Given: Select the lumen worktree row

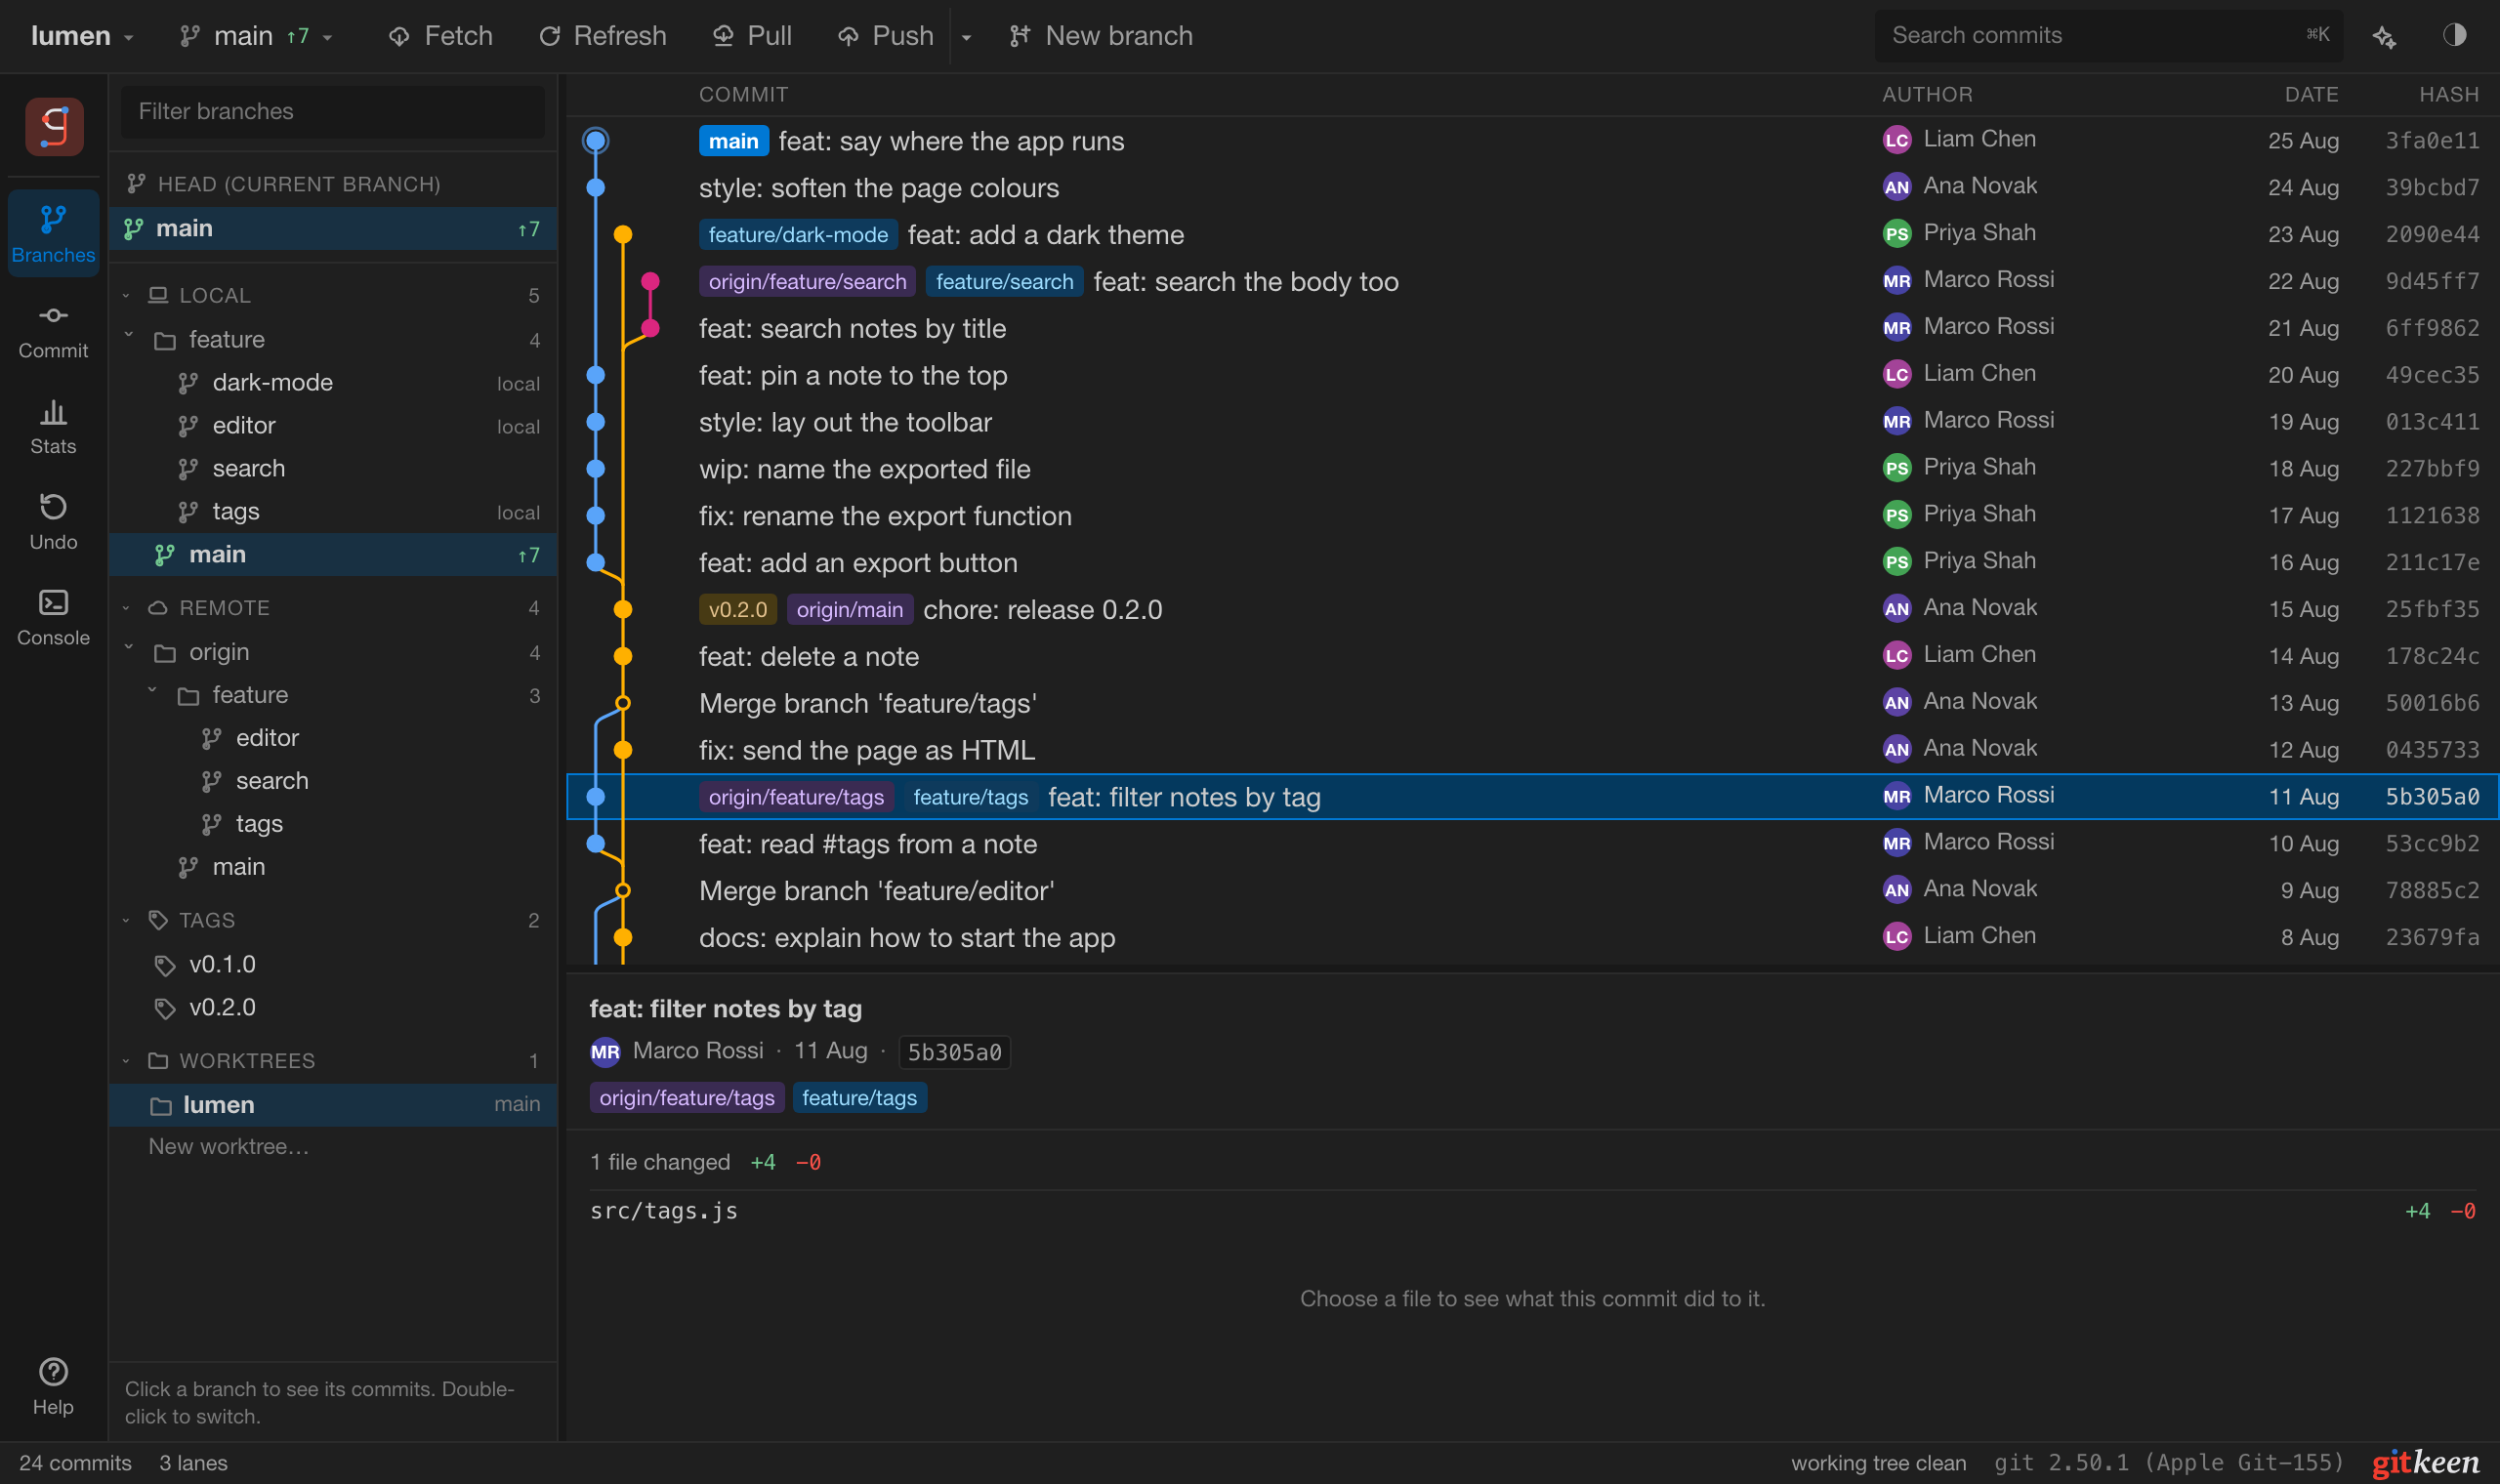Looking at the screenshot, I should [333, 1105].
